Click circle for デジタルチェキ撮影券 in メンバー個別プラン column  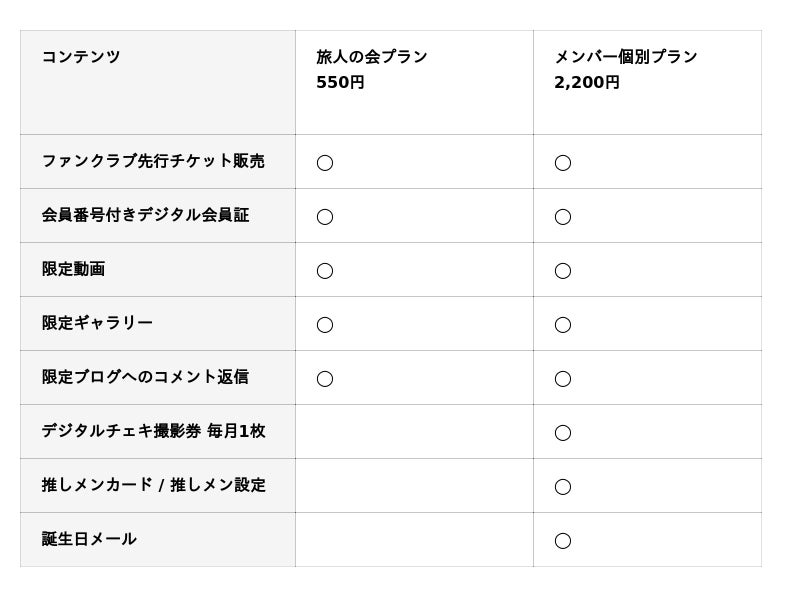[563, 432]
